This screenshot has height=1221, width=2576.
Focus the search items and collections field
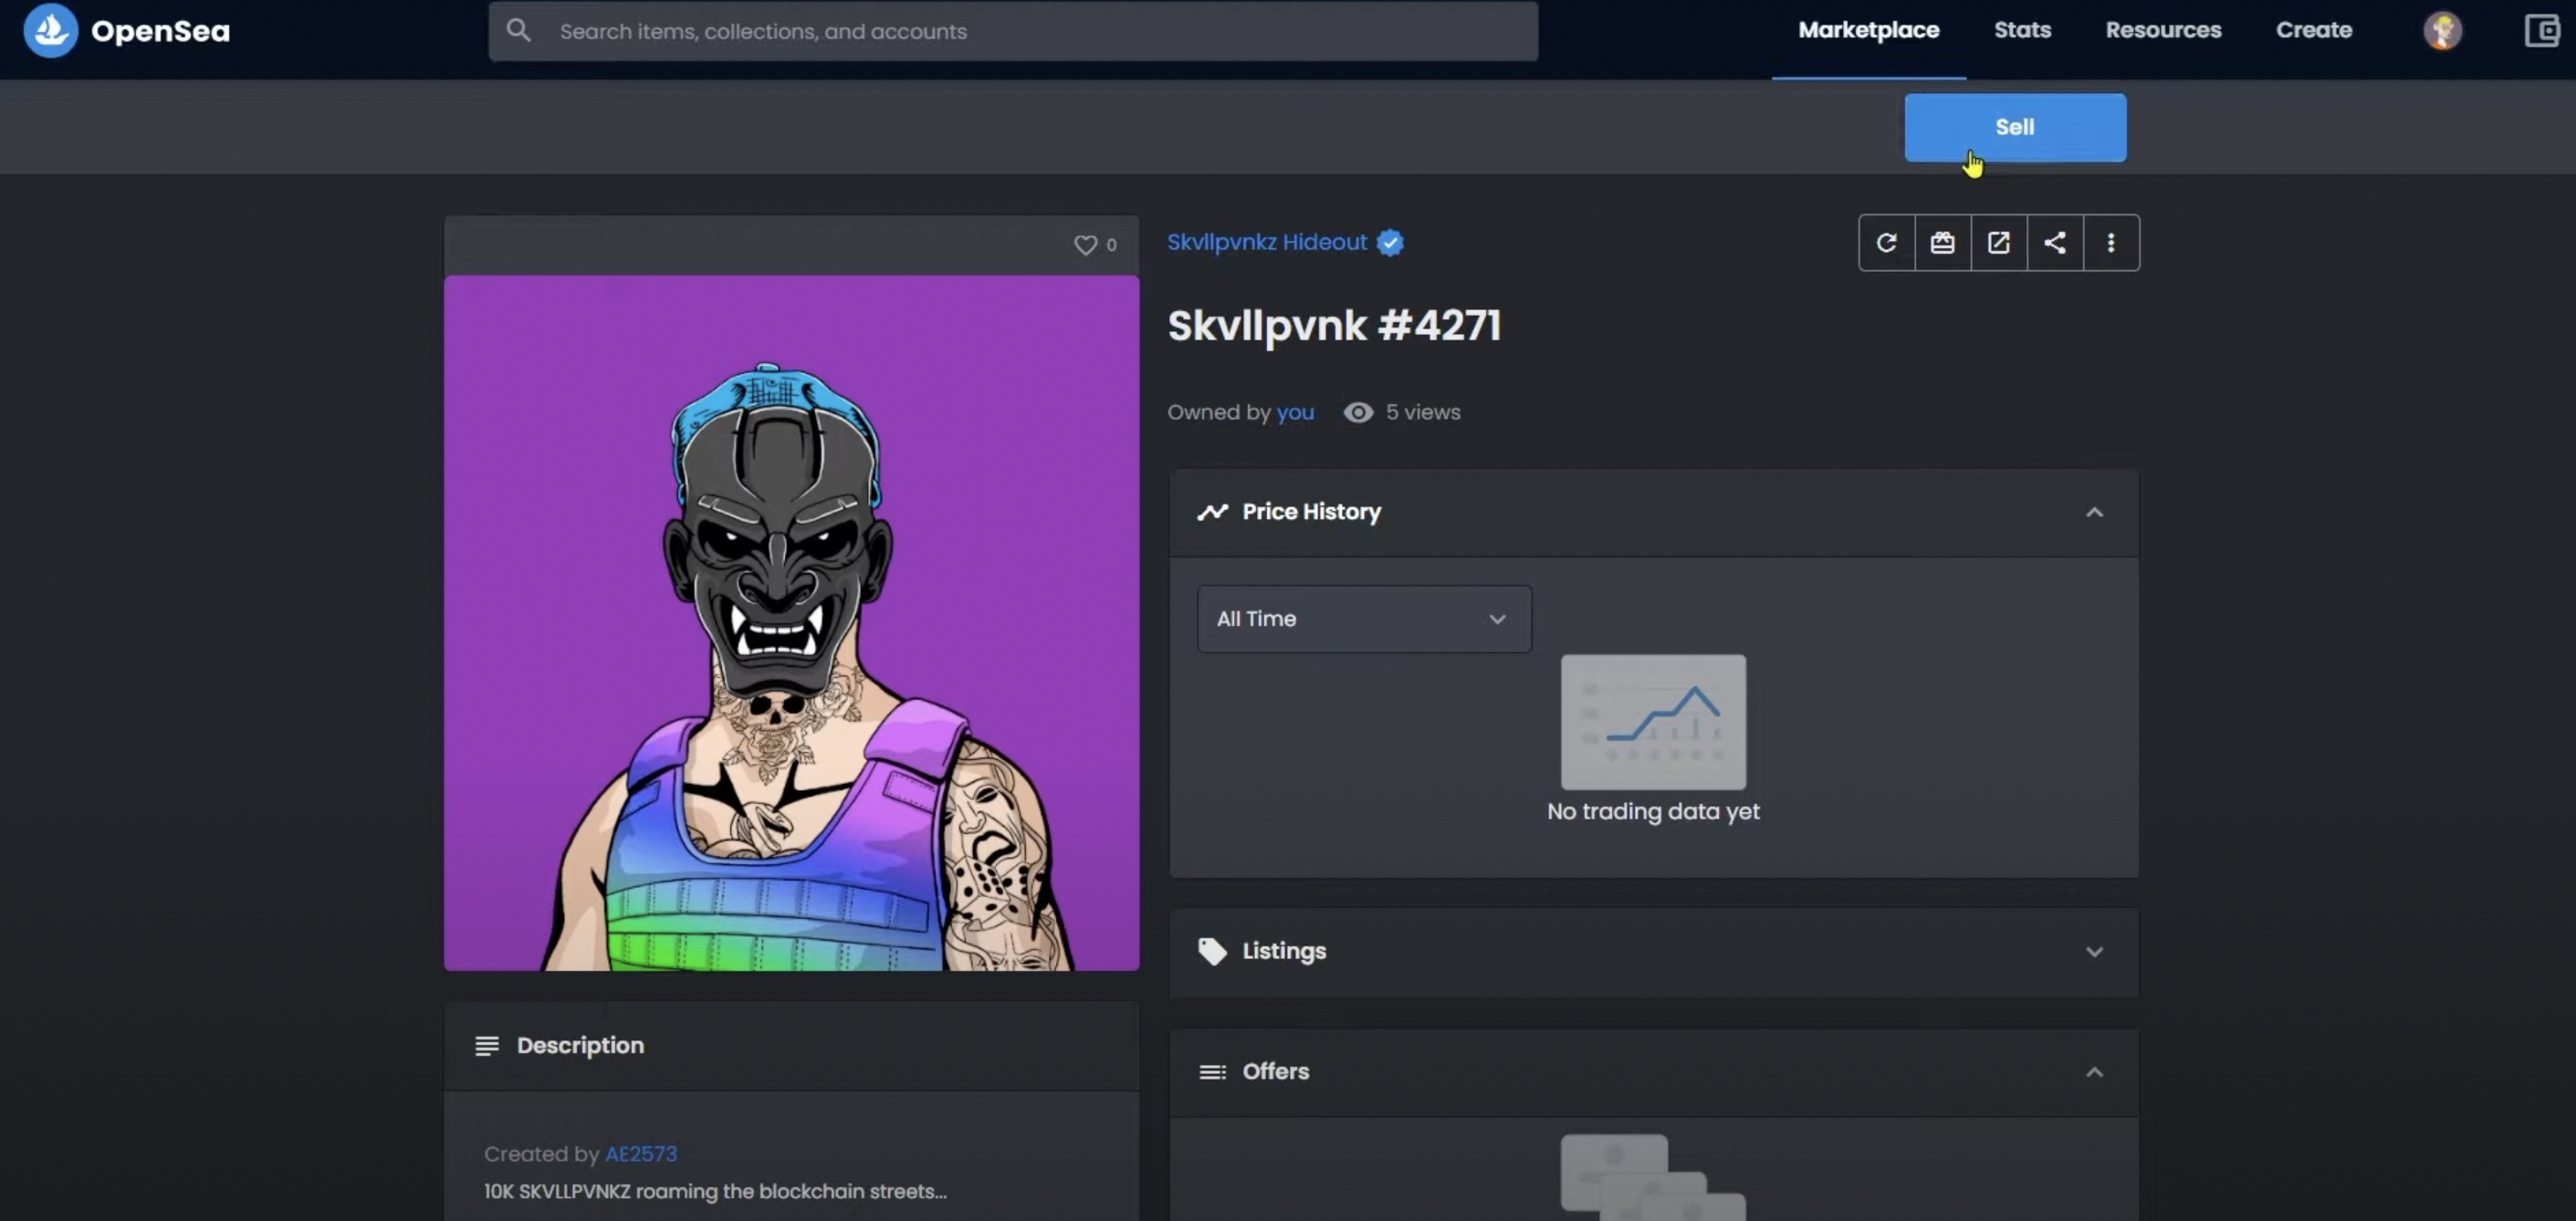(1013, 31)
